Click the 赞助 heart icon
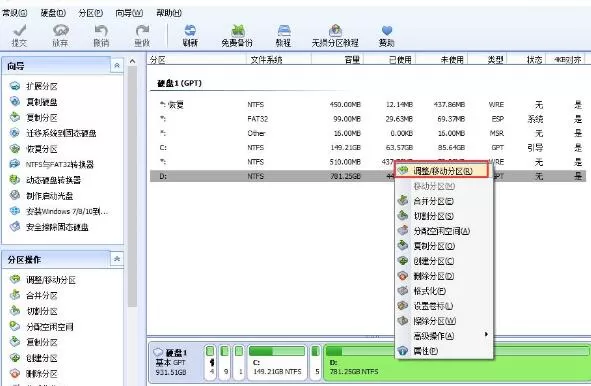The width and height of the screenshot is (591, 386). point(387,35)
